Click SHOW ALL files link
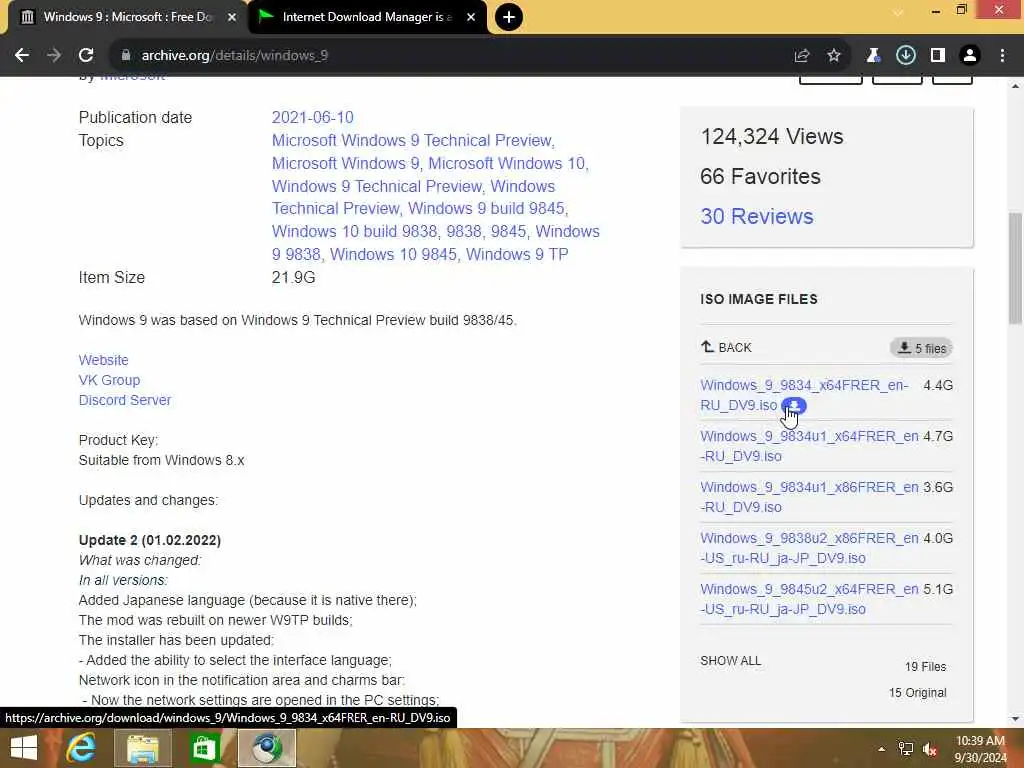 point(730,661)
